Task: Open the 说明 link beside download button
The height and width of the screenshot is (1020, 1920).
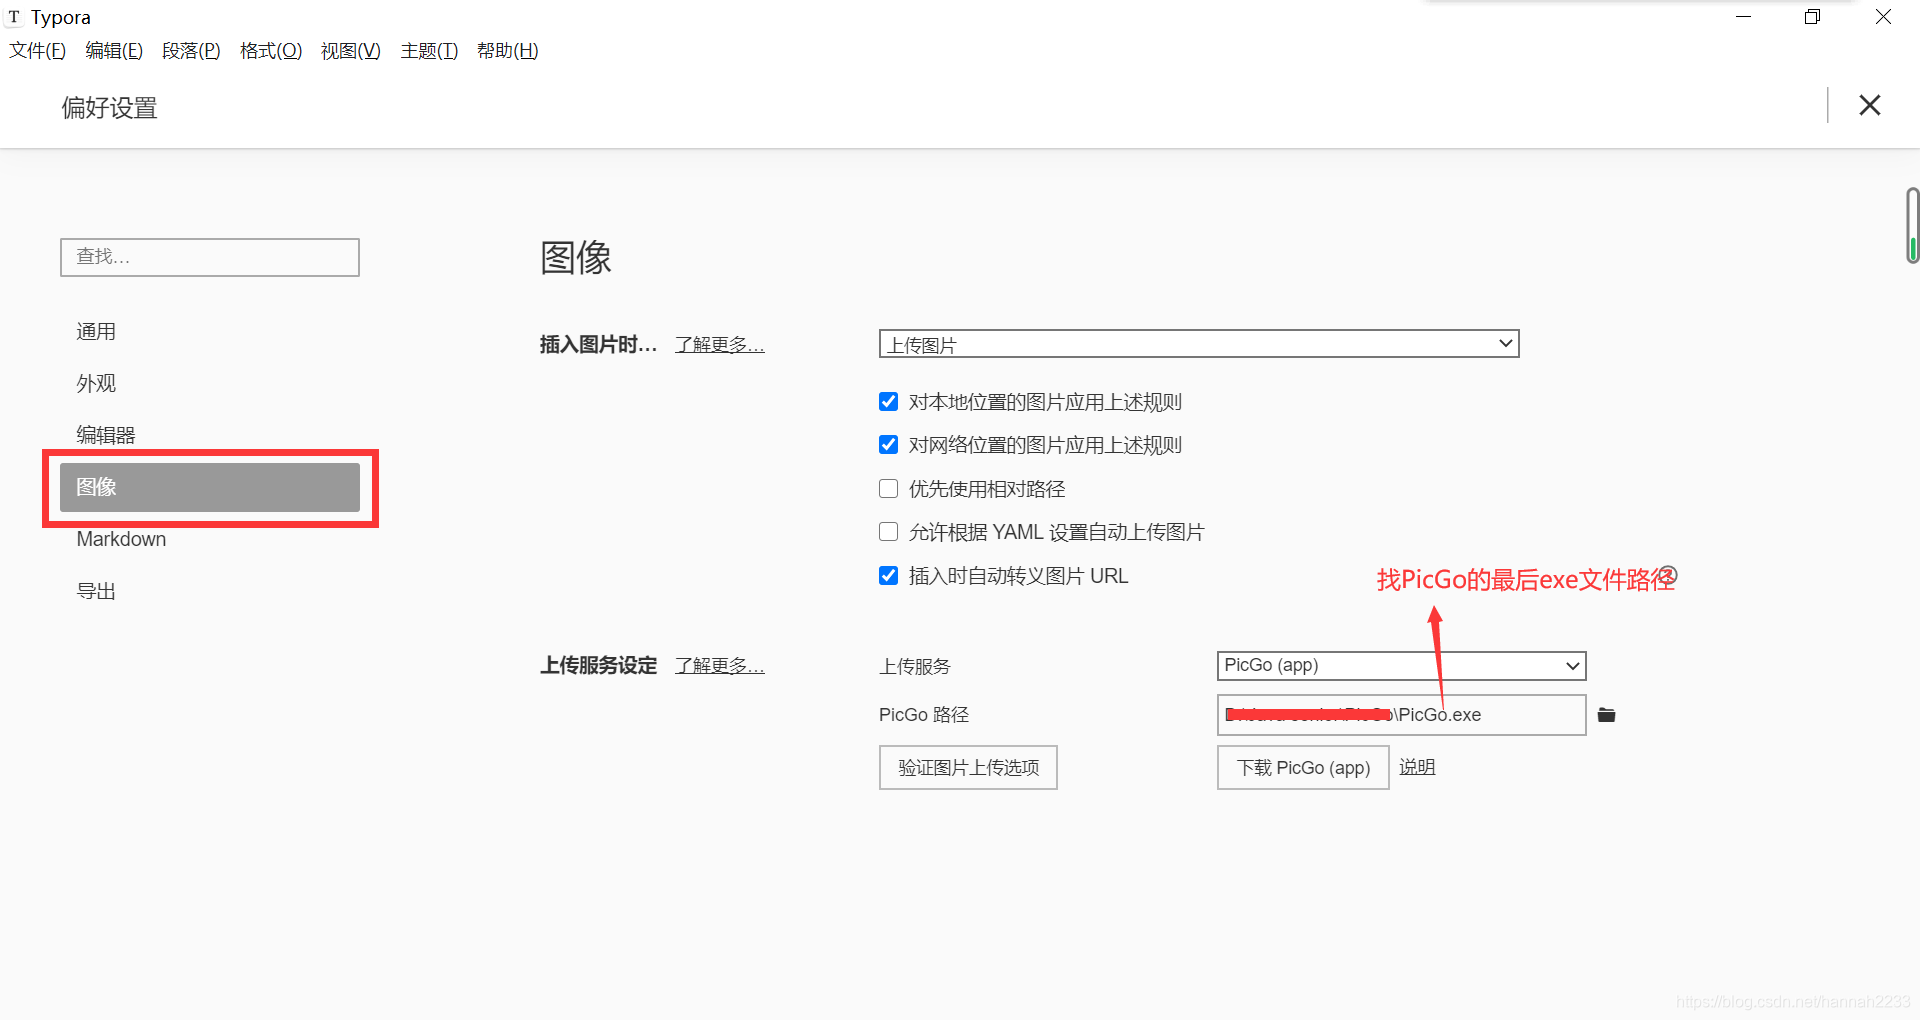Action: [x=1417, y=767]
